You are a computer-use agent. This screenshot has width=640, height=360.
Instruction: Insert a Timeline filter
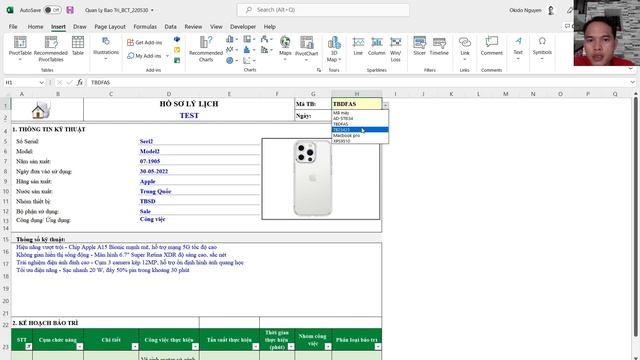(x=439, y=46)
